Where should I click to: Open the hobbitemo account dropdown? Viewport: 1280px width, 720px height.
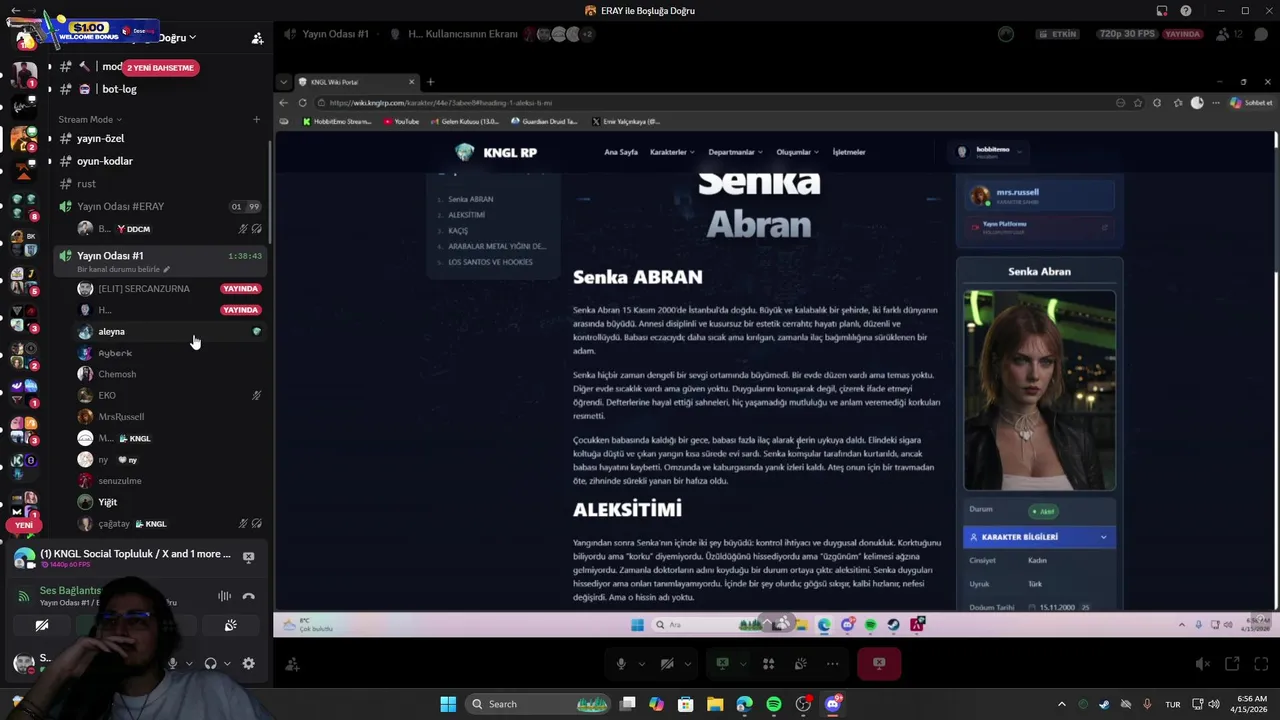coord(990,152)
